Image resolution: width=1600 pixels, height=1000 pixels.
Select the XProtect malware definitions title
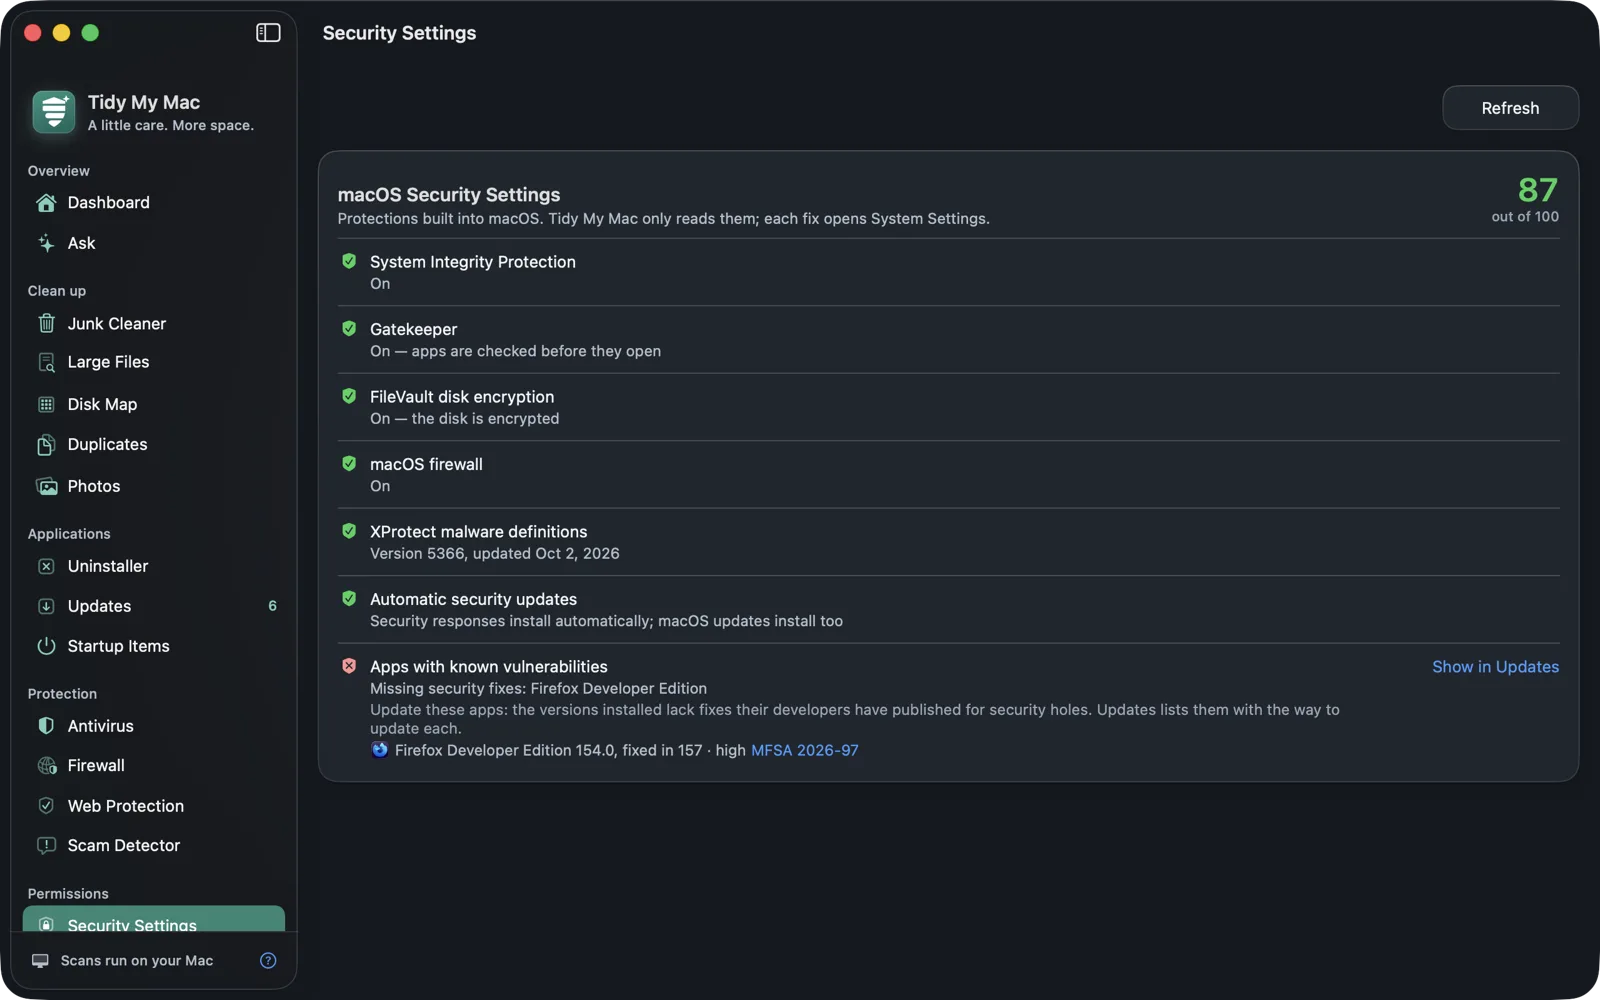pos(479,532)
